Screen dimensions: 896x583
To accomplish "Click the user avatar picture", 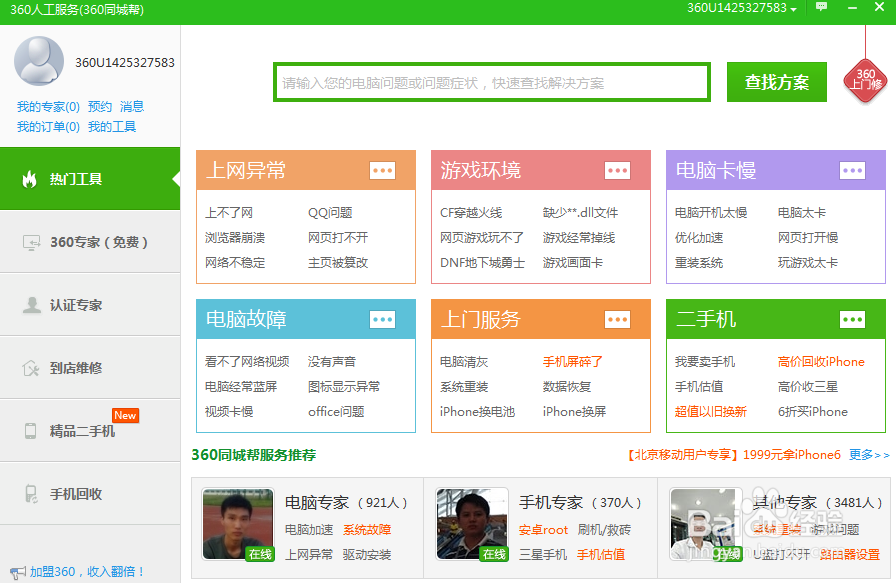I will [x=39, y=61].
